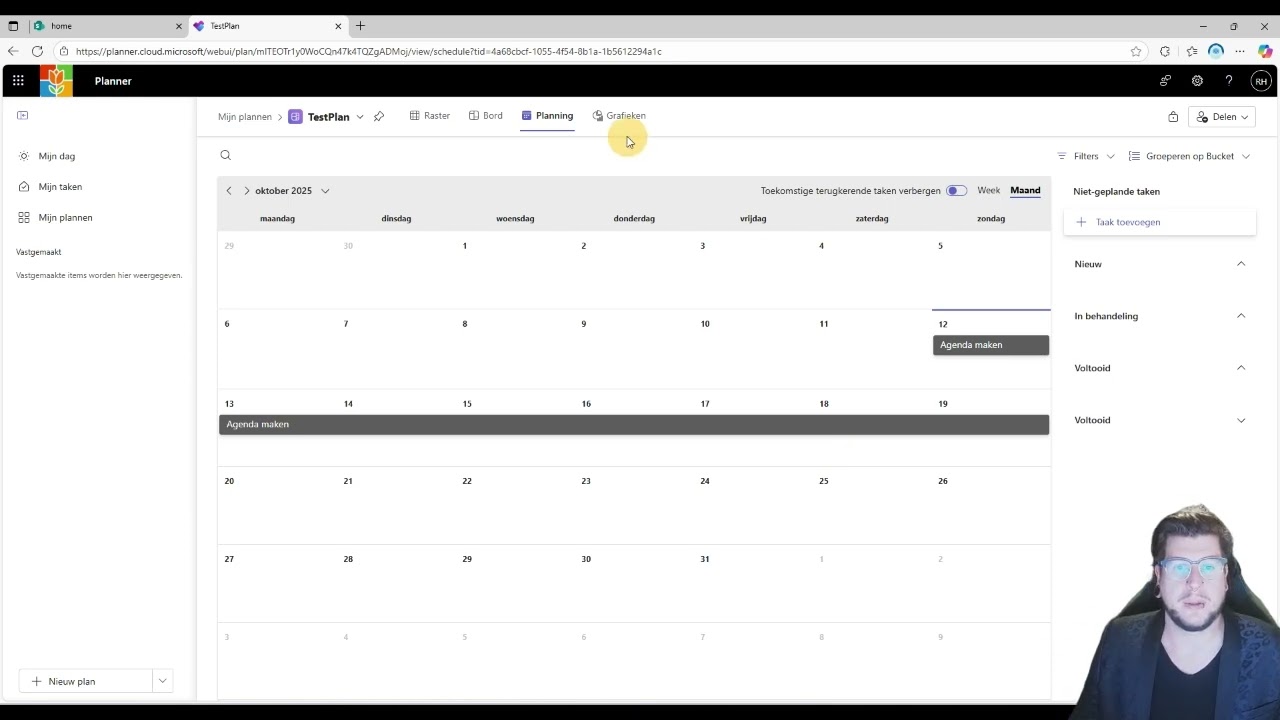Click Taak toevoegen to add task
Viewport: 1280px width, 720px height.
tap(1160, 222)
